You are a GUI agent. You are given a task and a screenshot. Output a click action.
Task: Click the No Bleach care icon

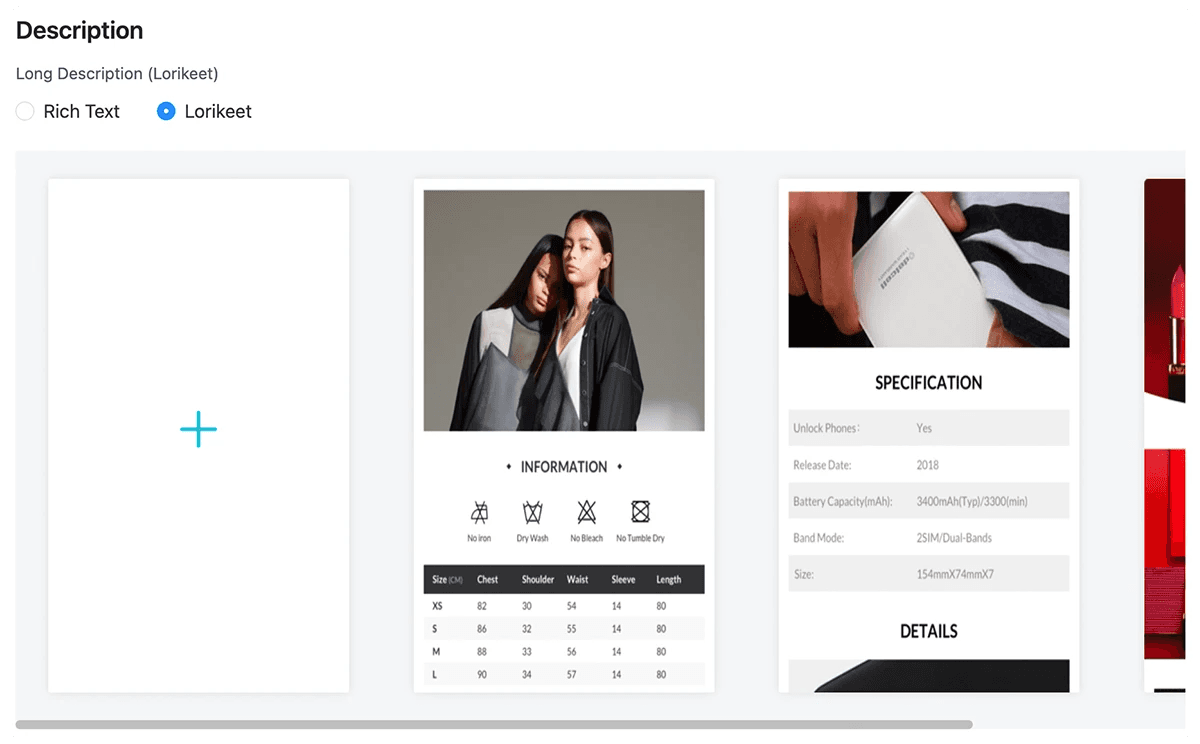(586, 513)
